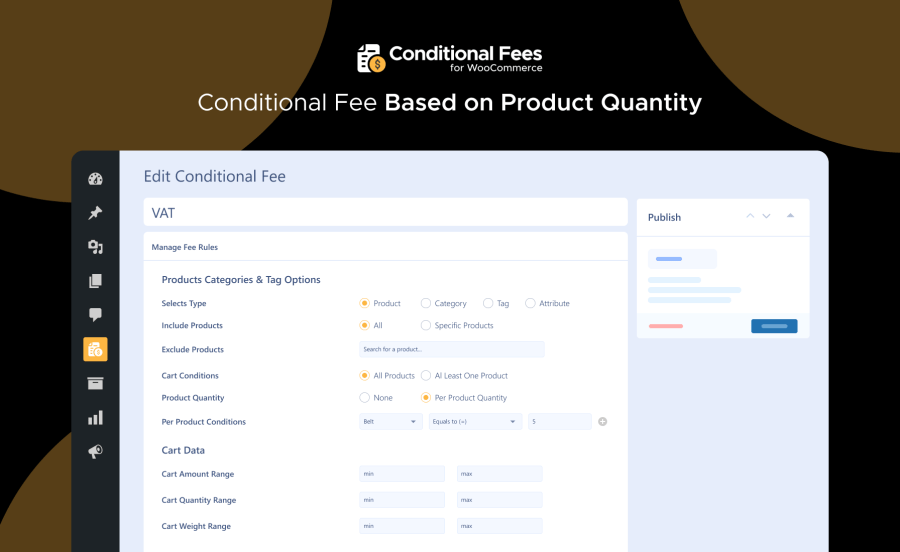Click the Exclude Products search field
Viewport: 900px width, 552px height.
click(x=452, y=349)
